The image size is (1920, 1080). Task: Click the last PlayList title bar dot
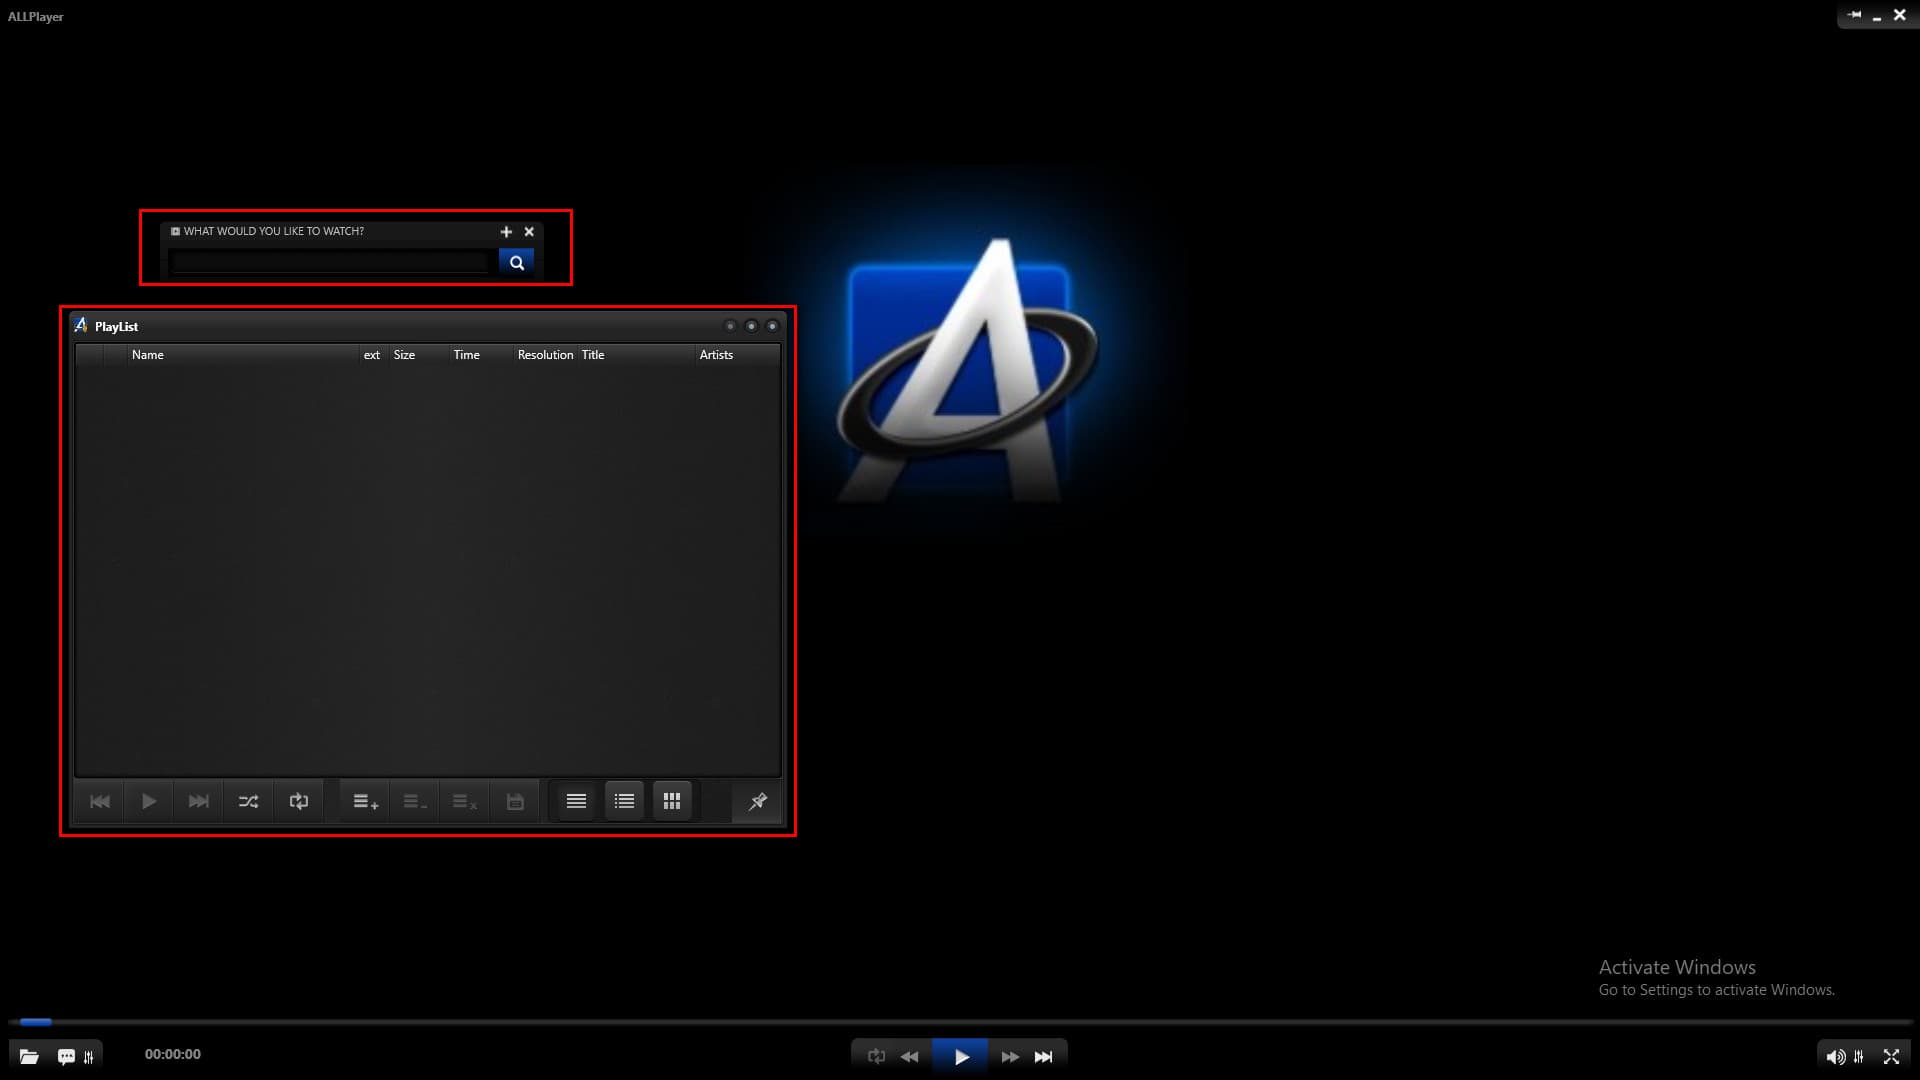click(772, 326)
